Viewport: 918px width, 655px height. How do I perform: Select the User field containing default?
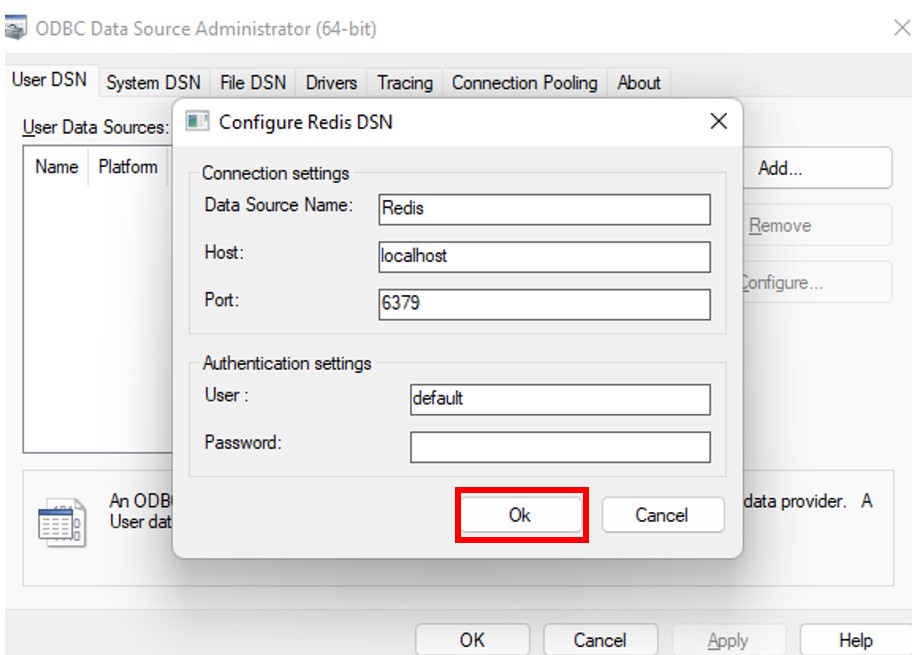560,399
